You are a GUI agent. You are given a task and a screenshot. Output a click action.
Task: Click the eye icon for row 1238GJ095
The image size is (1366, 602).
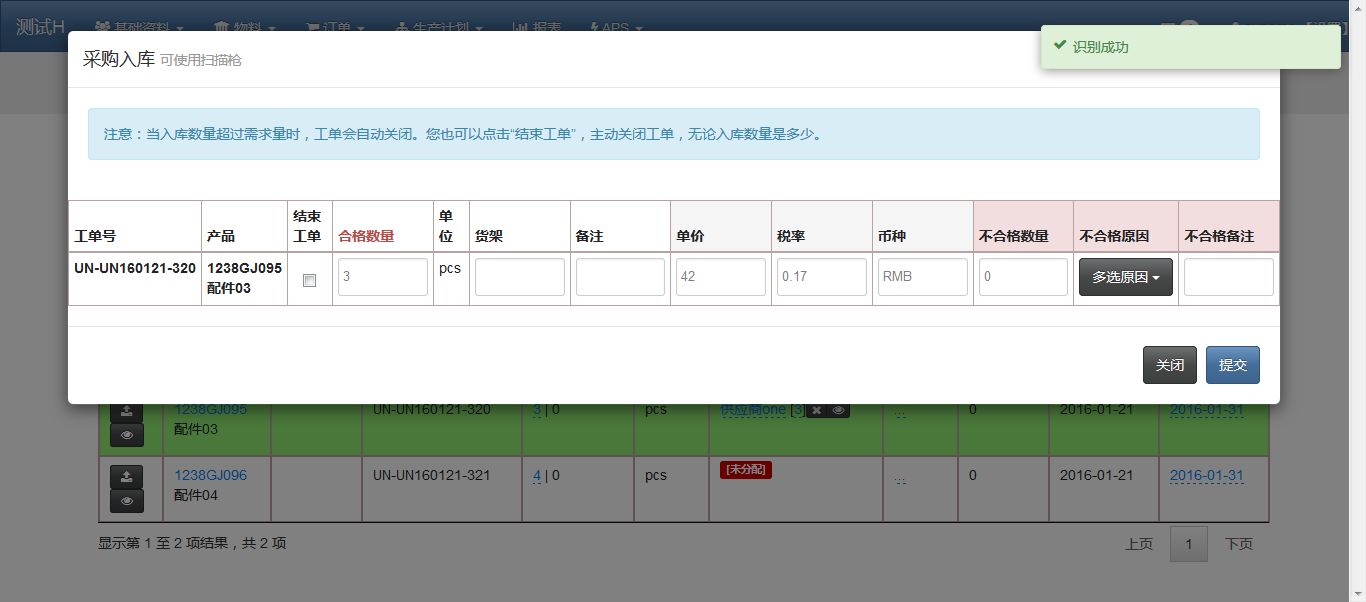pos(126,434)
